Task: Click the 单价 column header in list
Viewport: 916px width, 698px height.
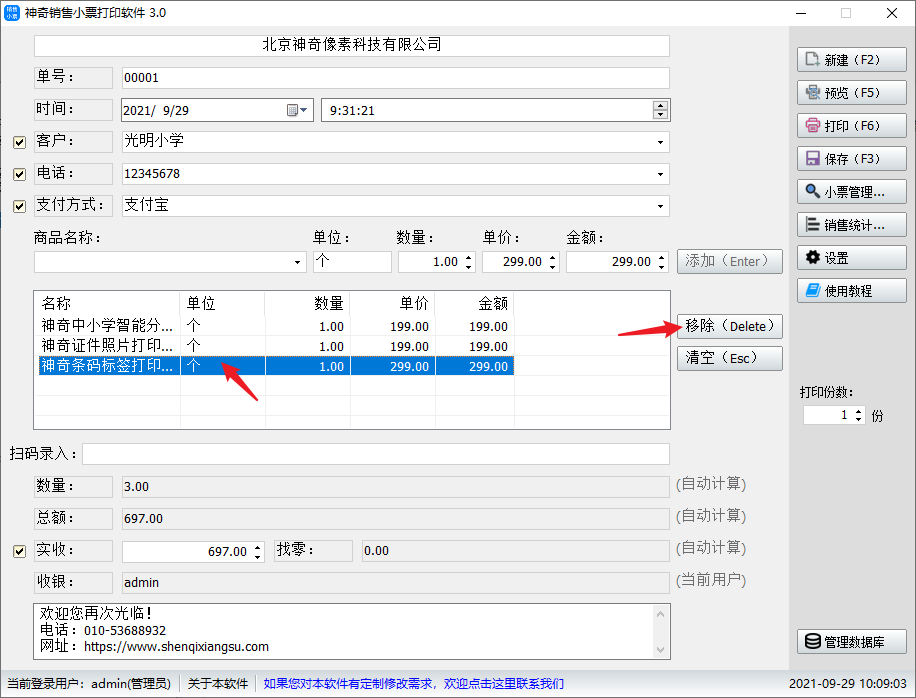Action: [393, 303]
